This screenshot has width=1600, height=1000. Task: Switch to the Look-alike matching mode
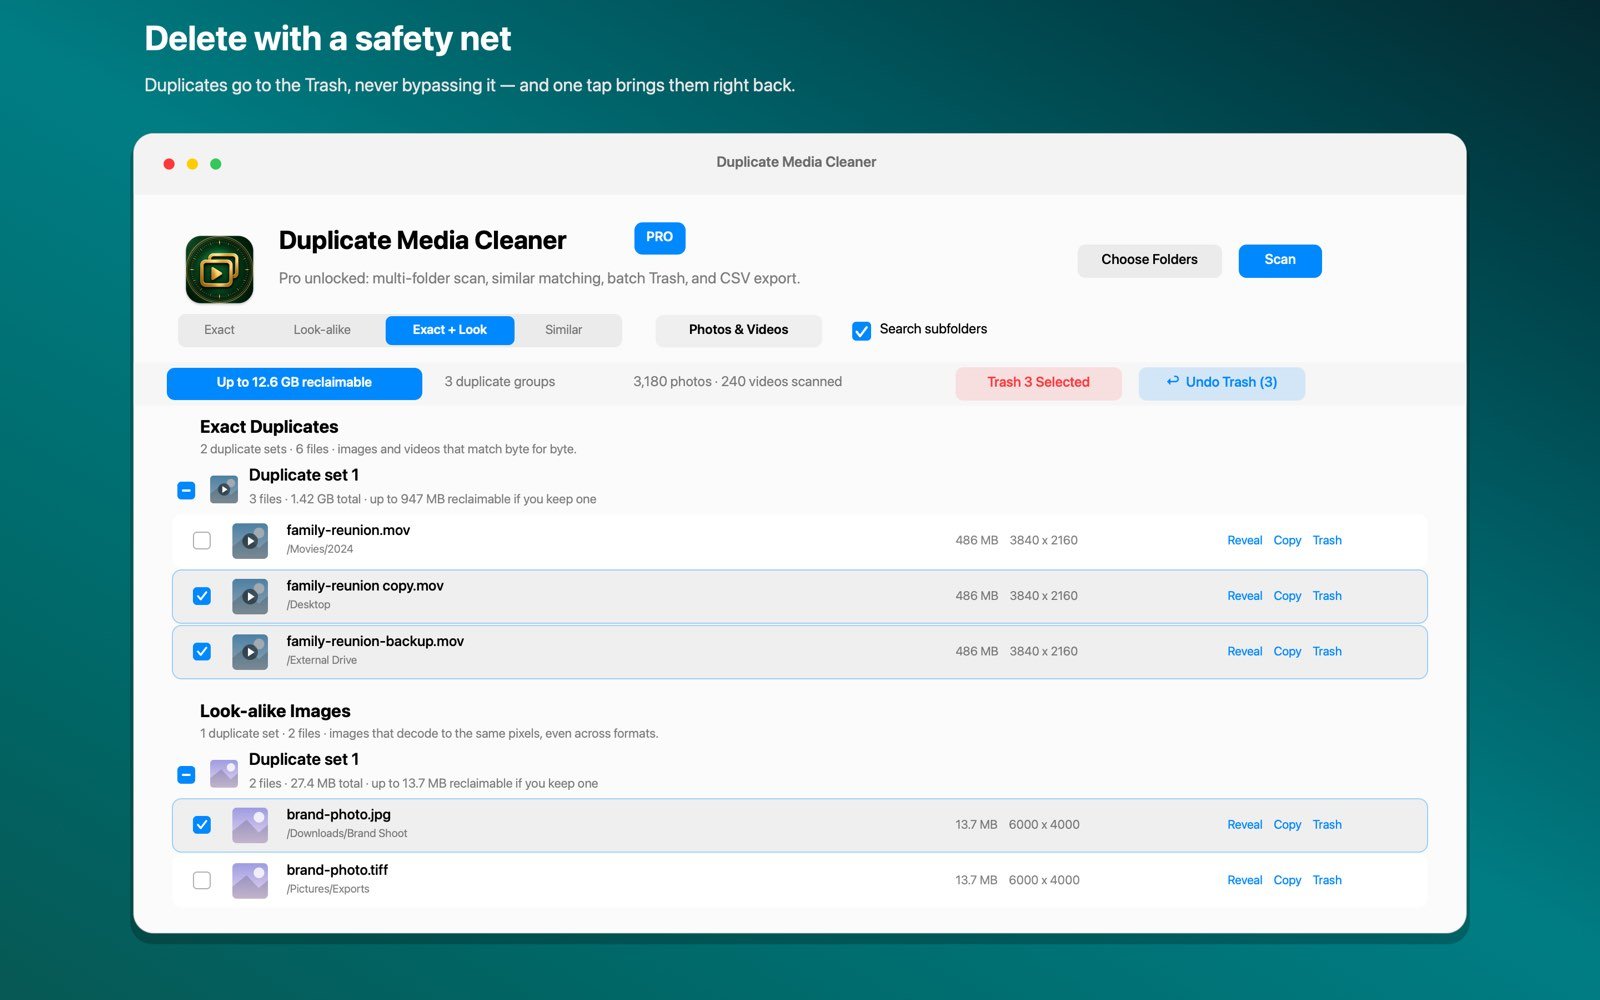tap(322, 330)
